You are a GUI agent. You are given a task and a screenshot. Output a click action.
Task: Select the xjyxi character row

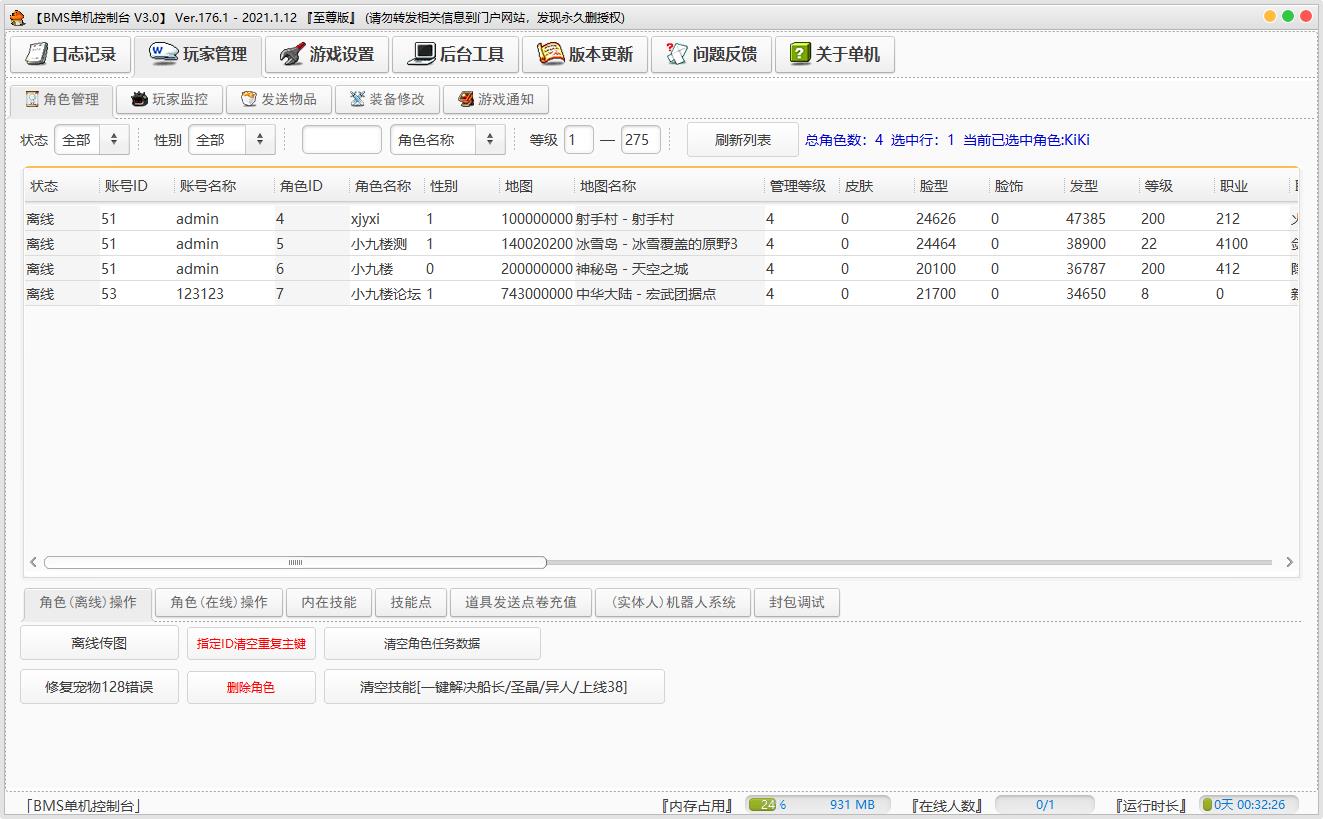tap(365, 219)
